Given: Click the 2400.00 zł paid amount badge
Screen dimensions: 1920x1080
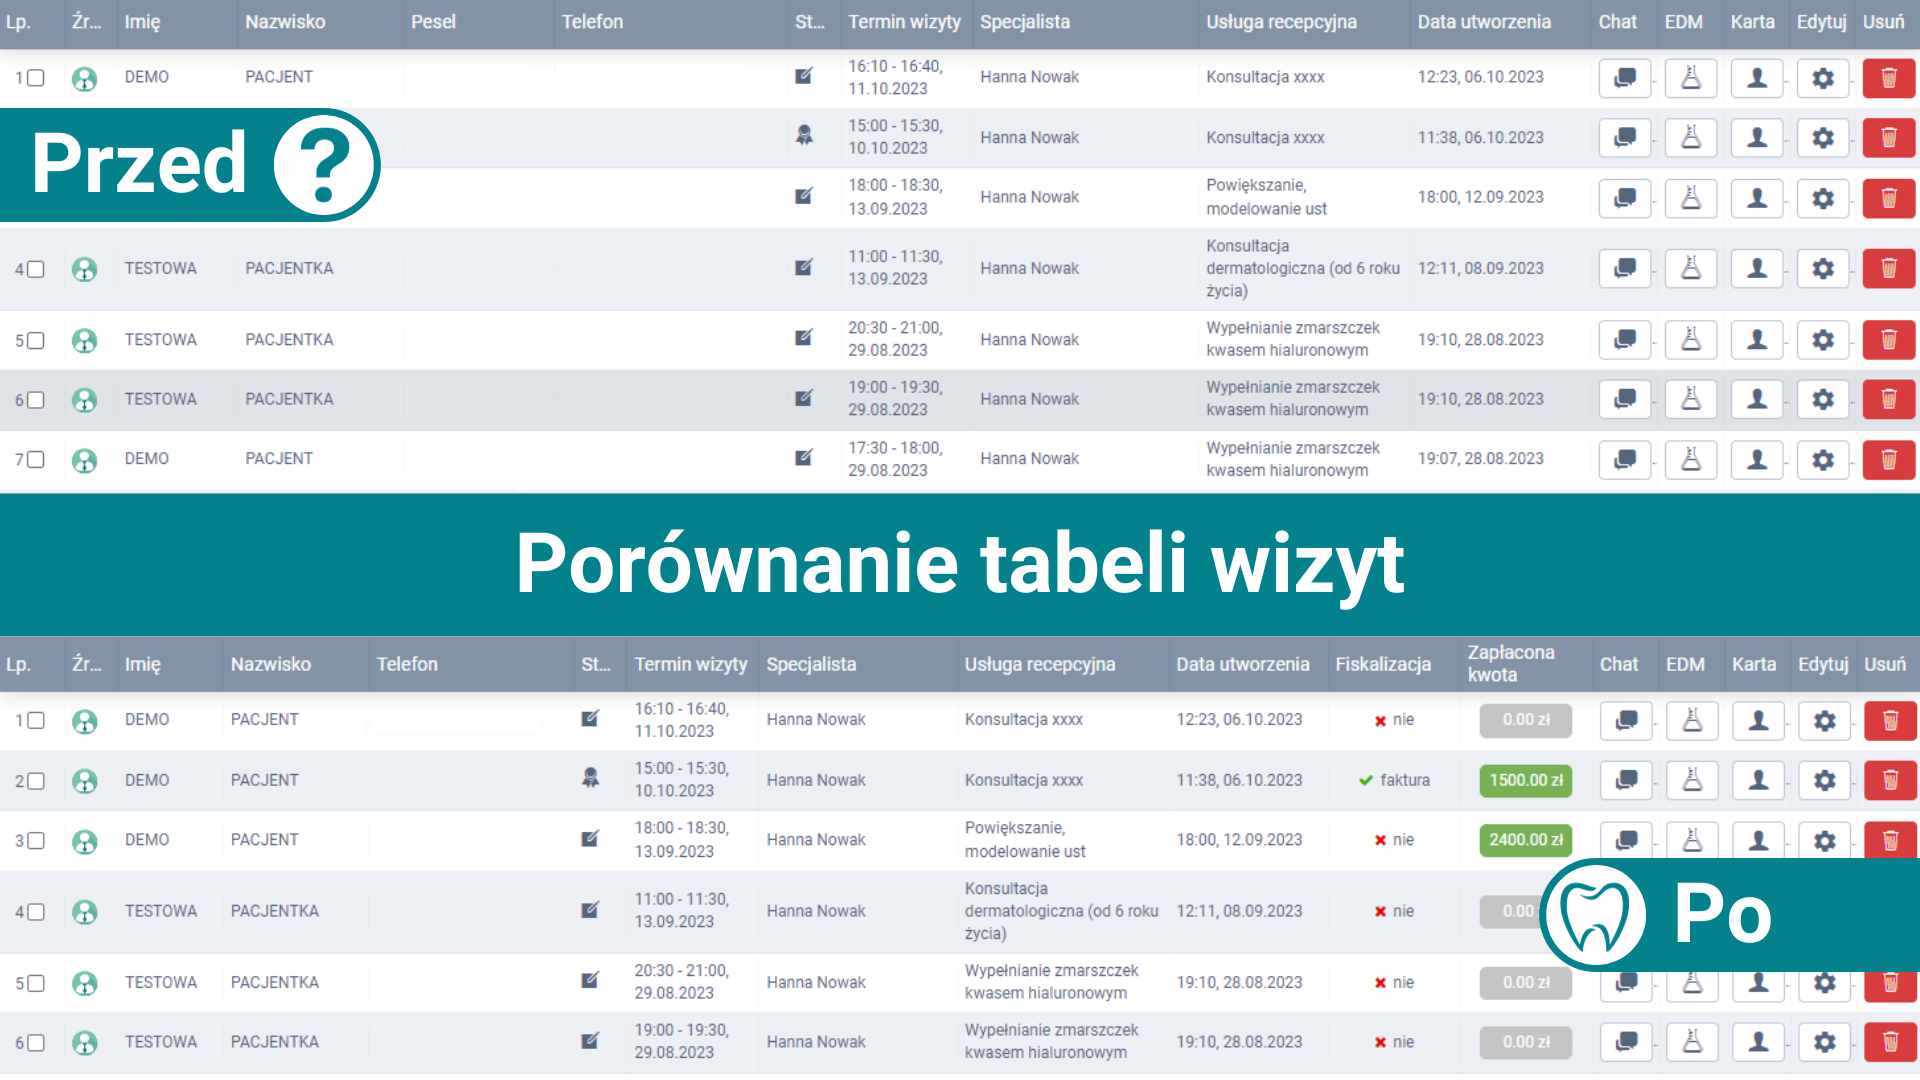Looking at the screenshot, I should point(1526,840).
